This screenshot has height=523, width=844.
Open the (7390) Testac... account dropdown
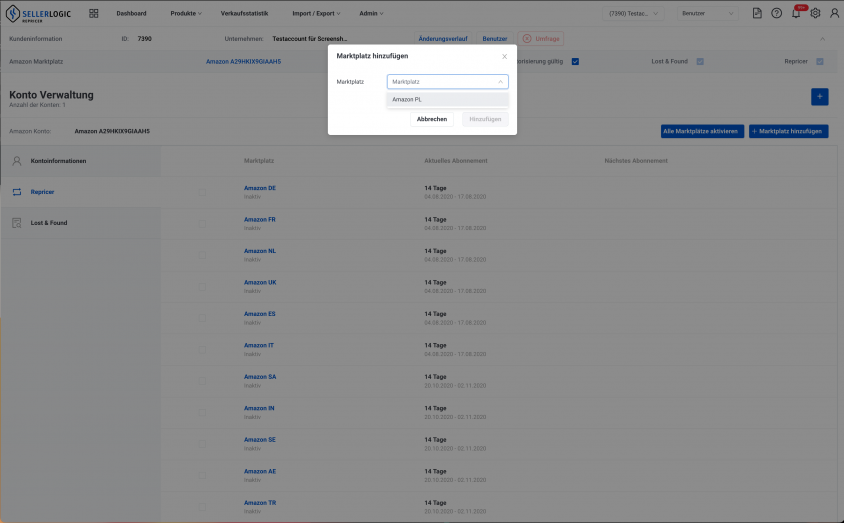[633, 13]
